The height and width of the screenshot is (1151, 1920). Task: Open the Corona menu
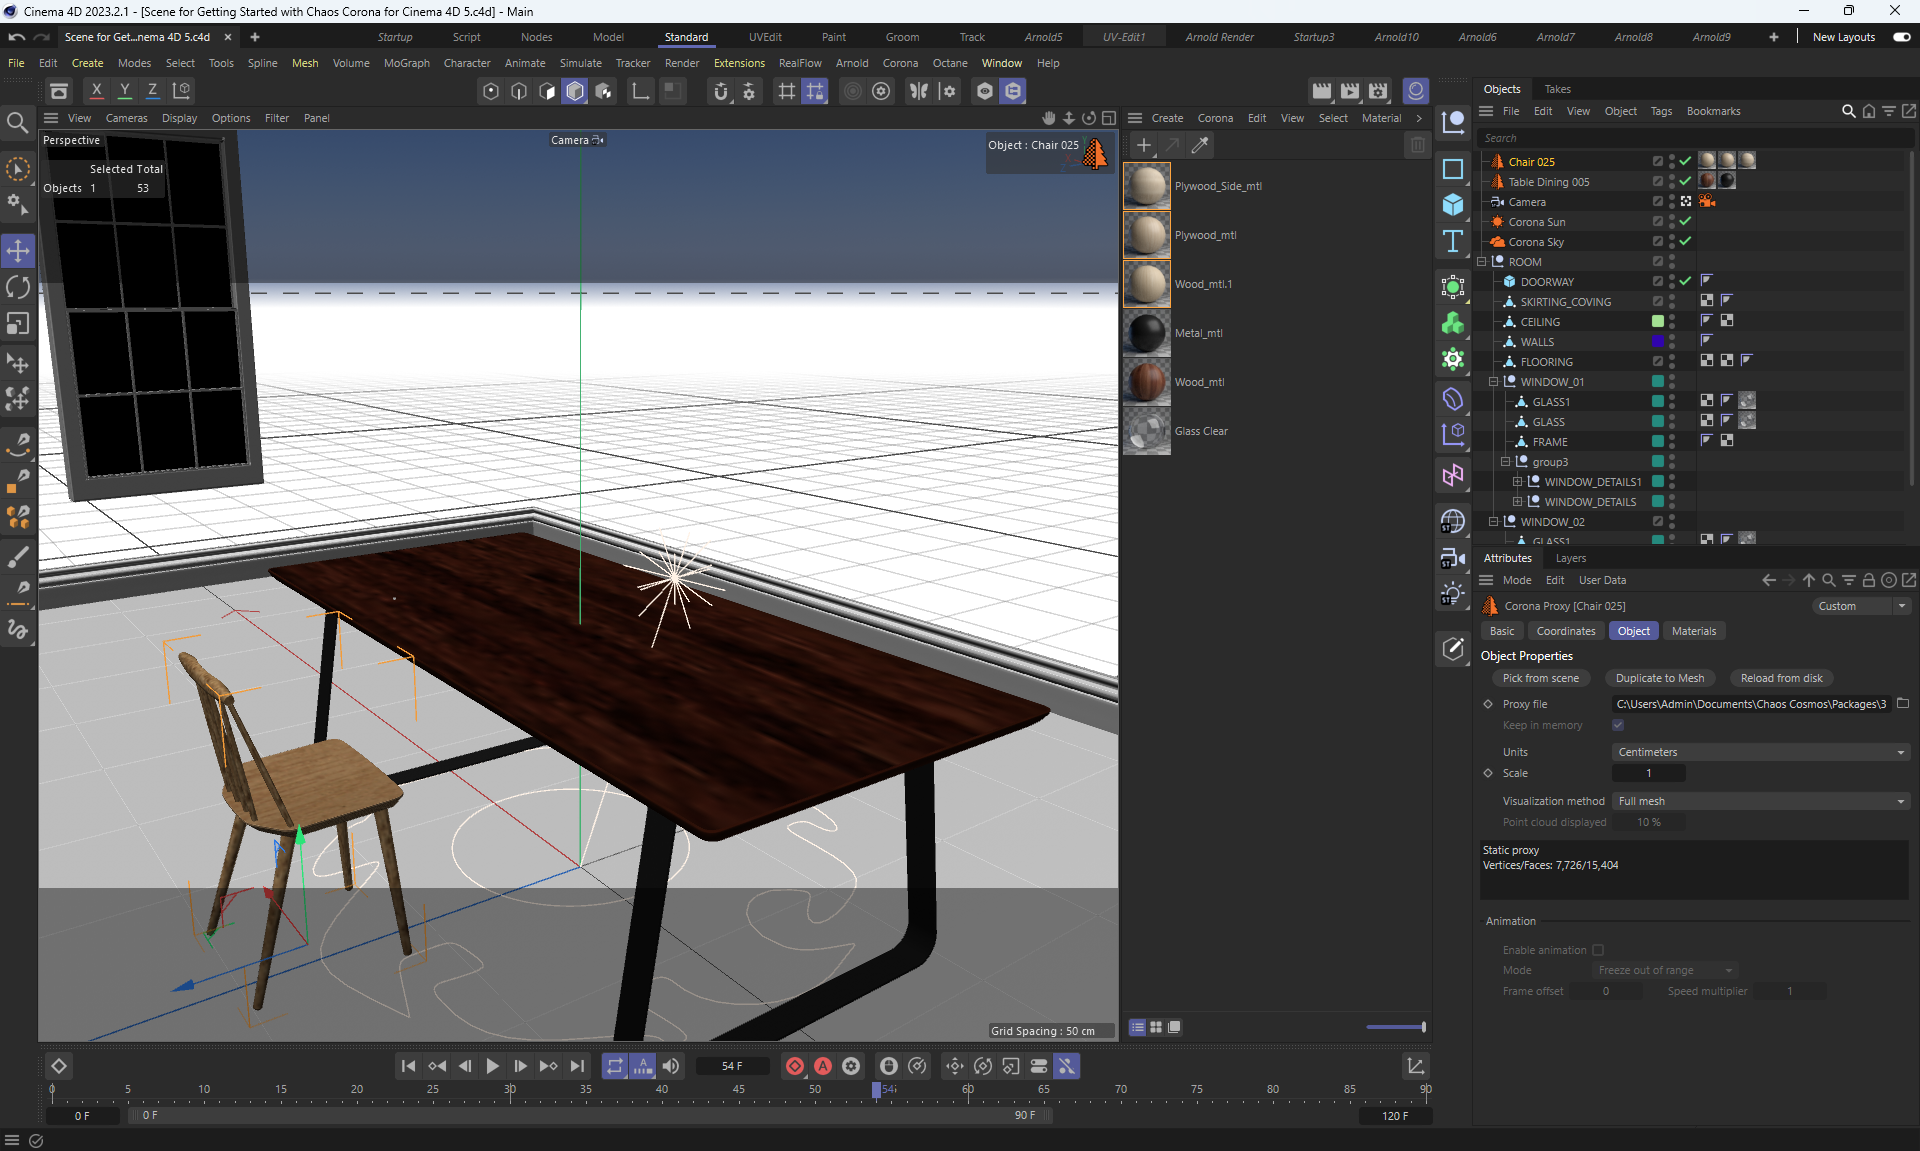pyautogui.click(x=899, y=63)
